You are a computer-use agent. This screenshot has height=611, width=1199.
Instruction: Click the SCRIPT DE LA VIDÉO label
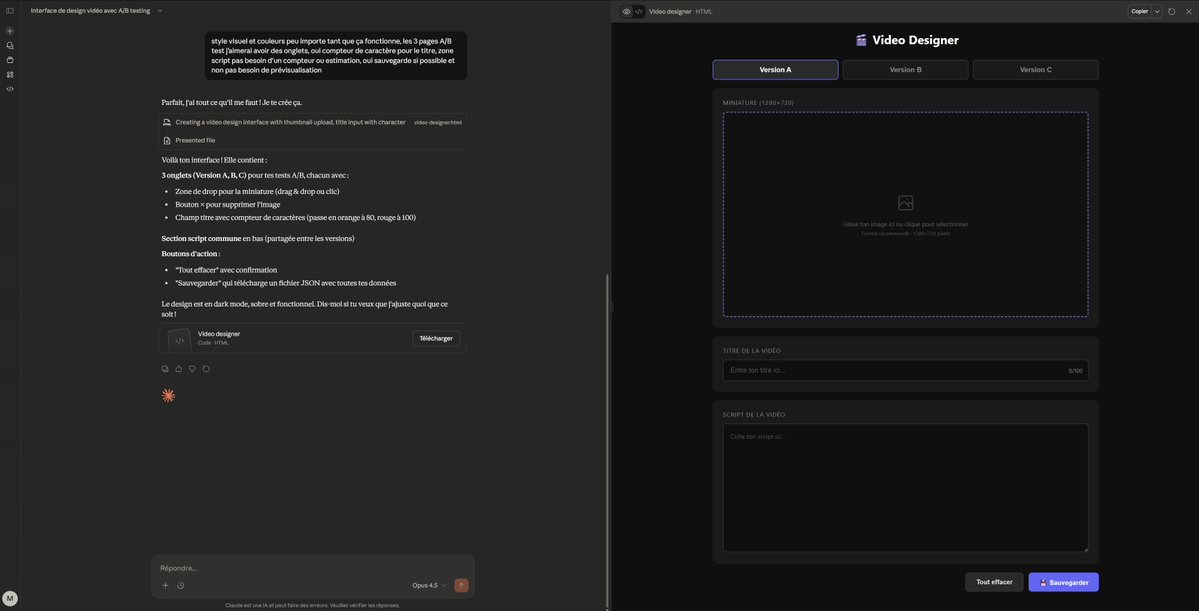(754, 414)
